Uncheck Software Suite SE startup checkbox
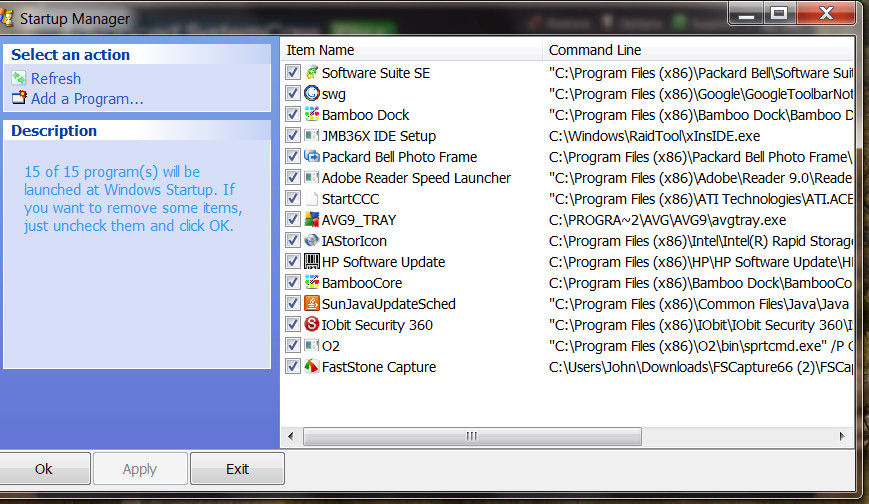This screenshot has width=869, height=504. click(293, 72)
